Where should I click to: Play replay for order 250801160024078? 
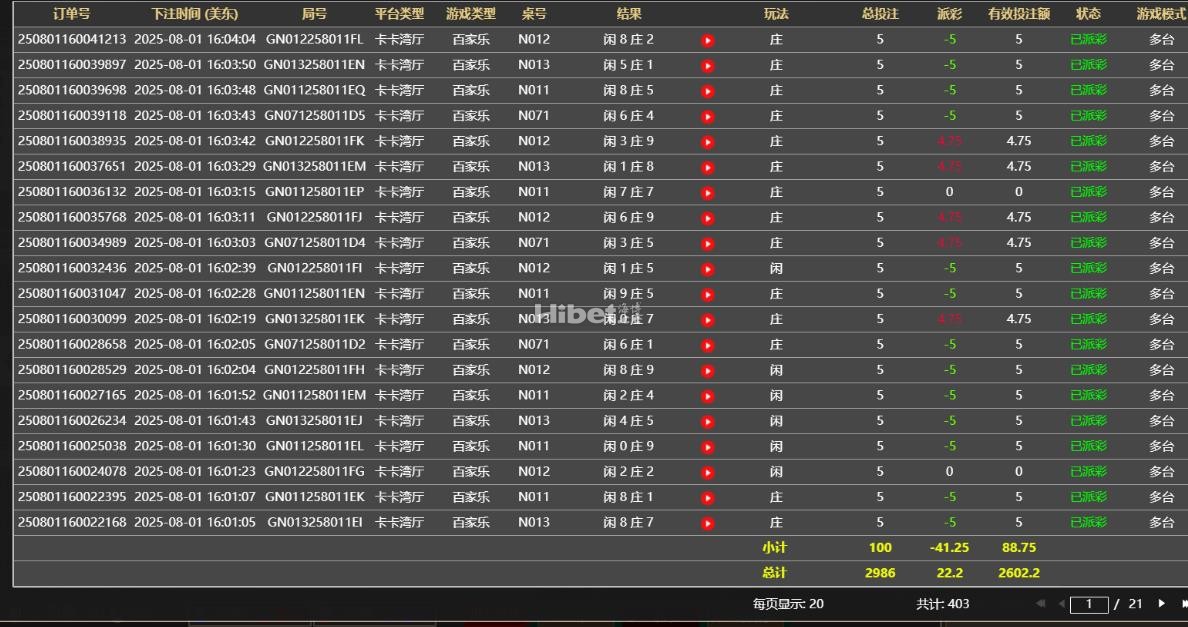coord(708,472)
